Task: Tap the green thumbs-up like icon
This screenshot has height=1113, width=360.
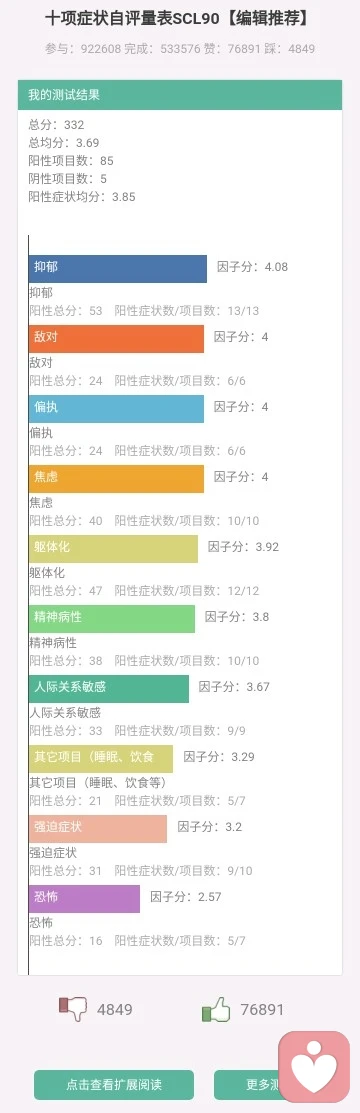Action: point(217,1009)
